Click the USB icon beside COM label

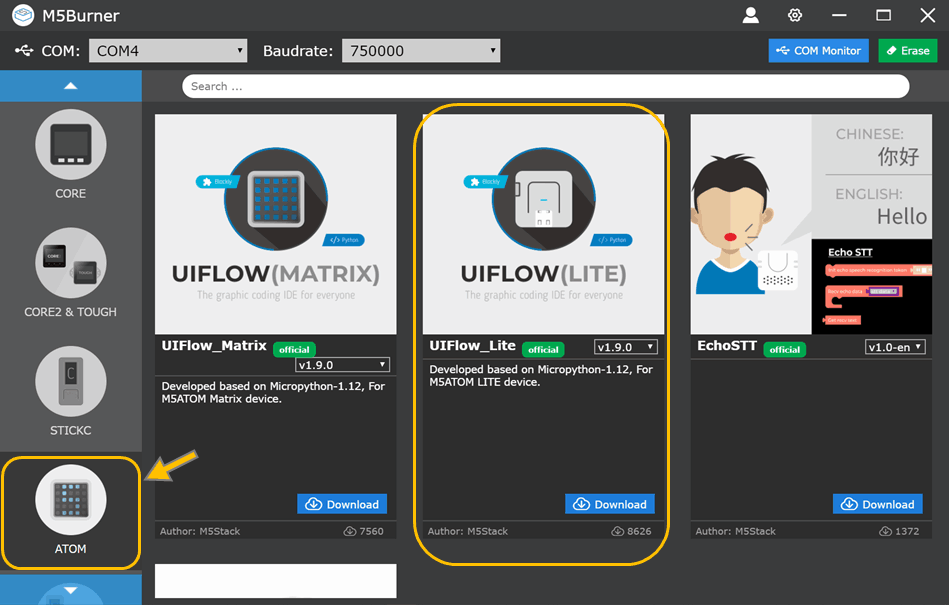[x=24, y=50]
